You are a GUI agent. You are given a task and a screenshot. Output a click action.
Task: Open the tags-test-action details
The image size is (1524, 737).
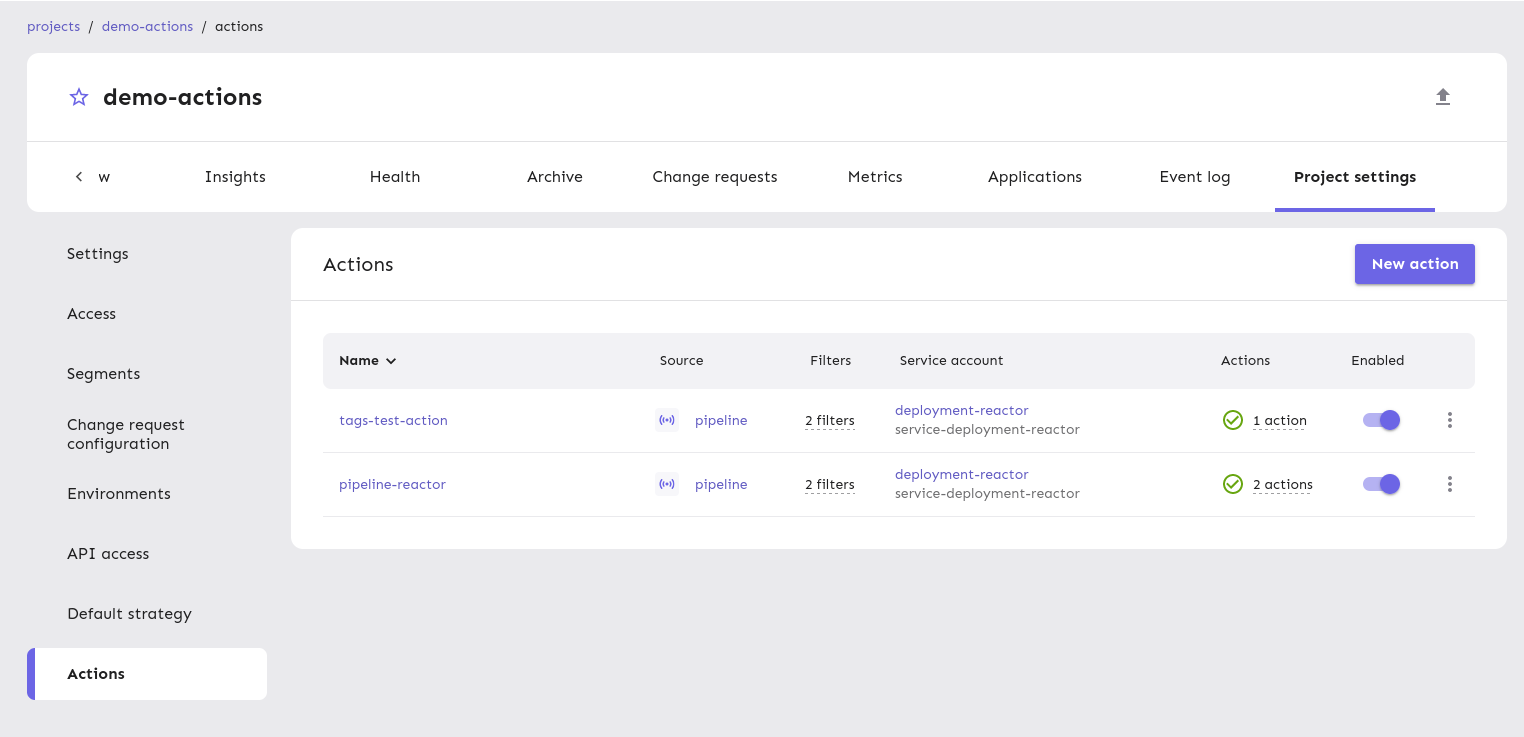[393, 420]
